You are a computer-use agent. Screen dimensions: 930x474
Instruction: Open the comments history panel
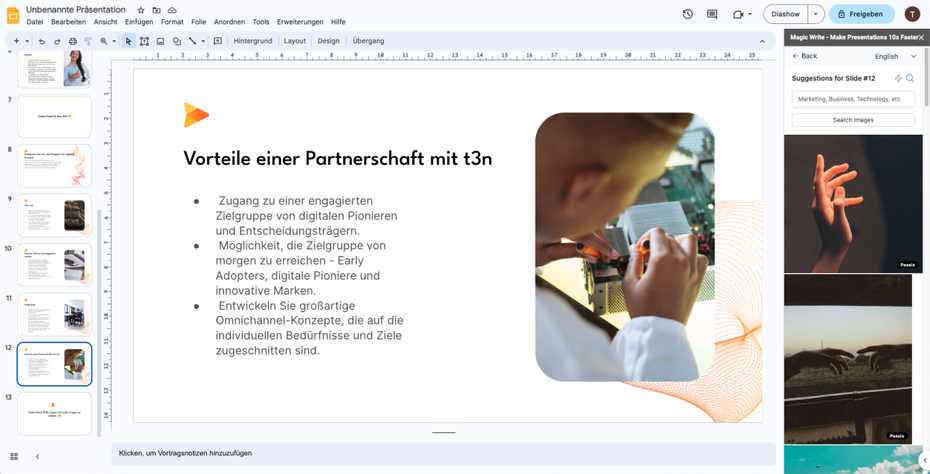click(712, 14)
